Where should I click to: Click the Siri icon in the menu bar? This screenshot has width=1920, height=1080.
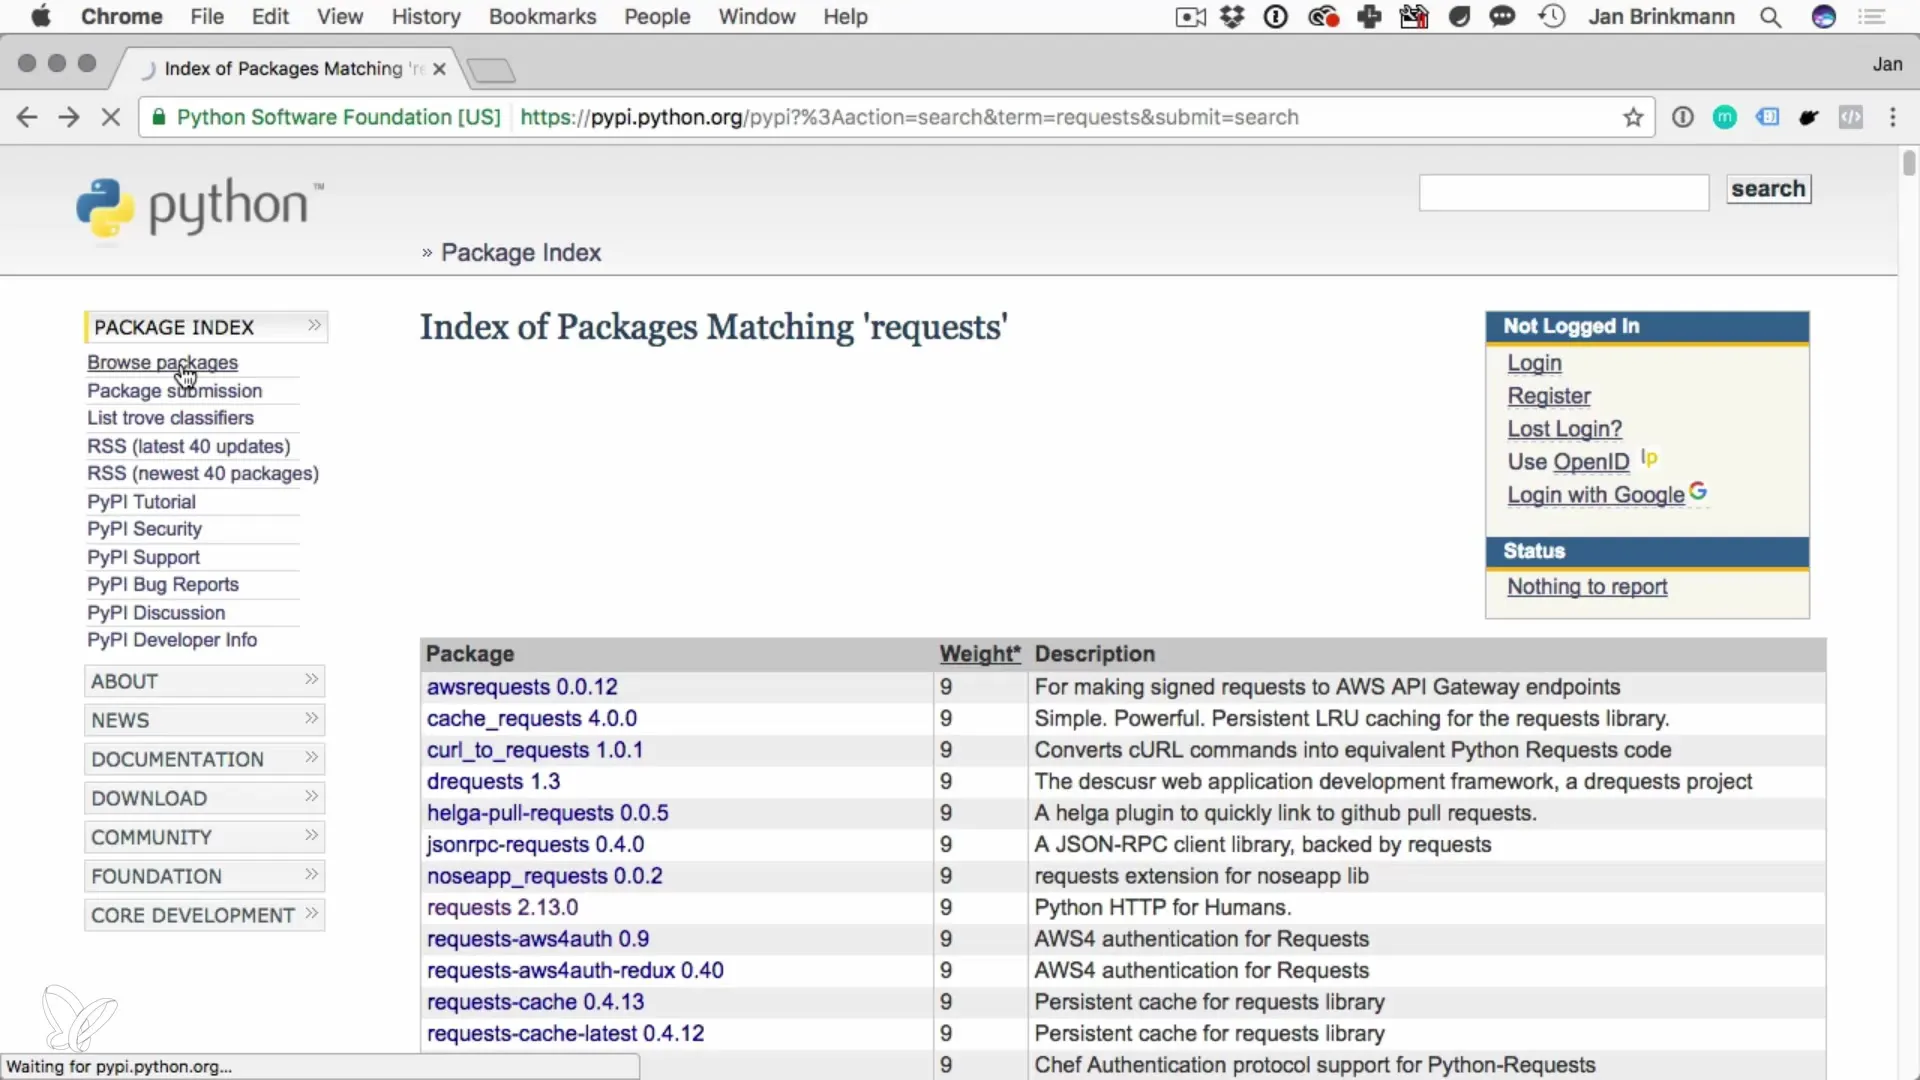(x=1824, y=17)
